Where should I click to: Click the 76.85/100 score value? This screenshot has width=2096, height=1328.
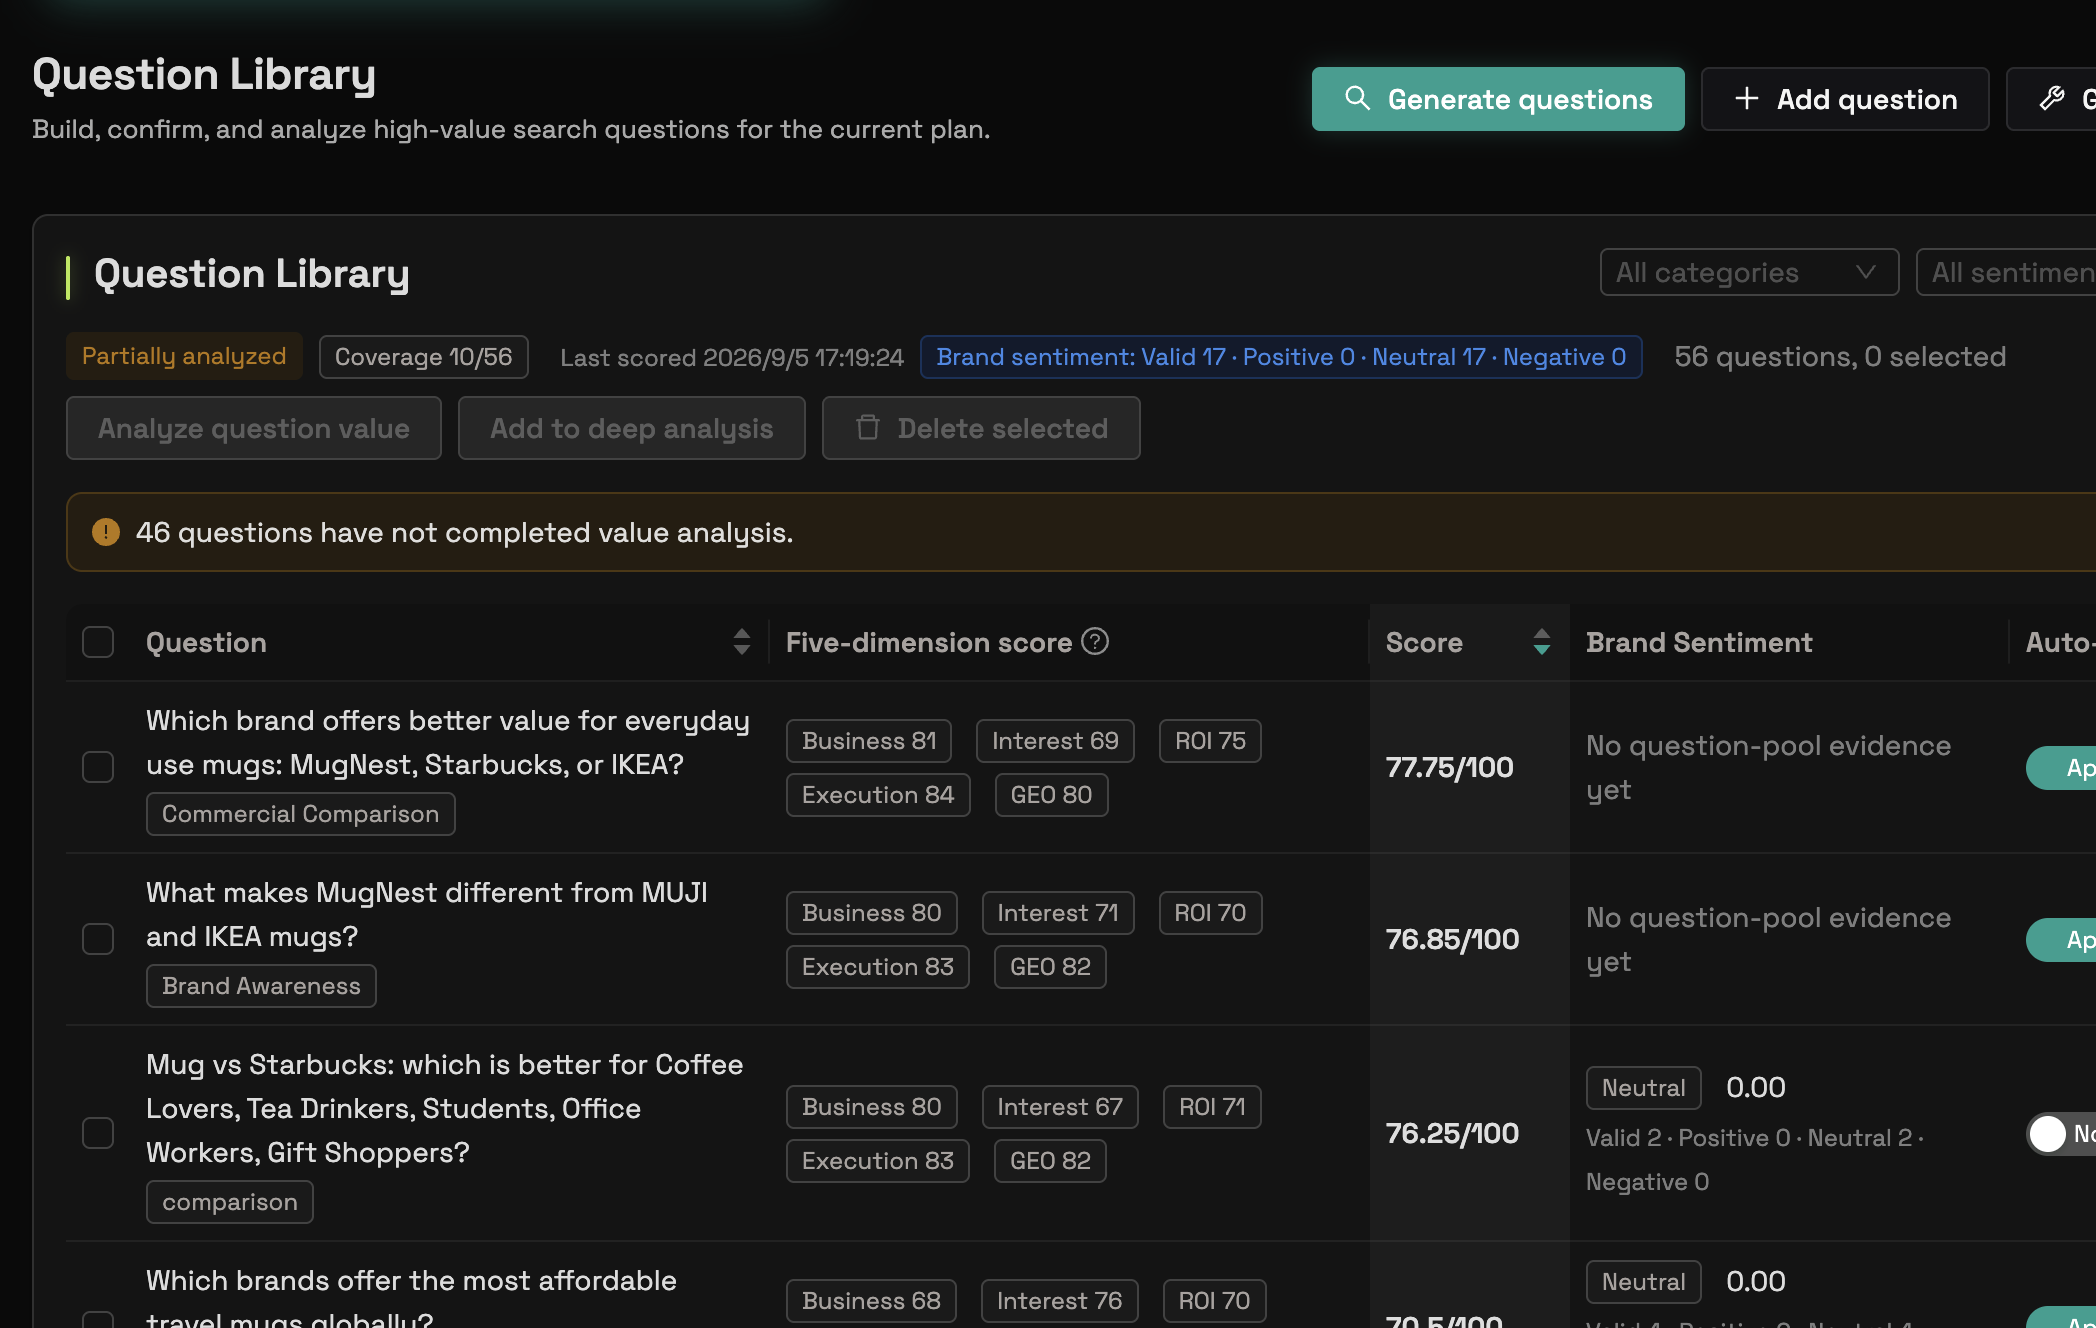[1452, 939]
